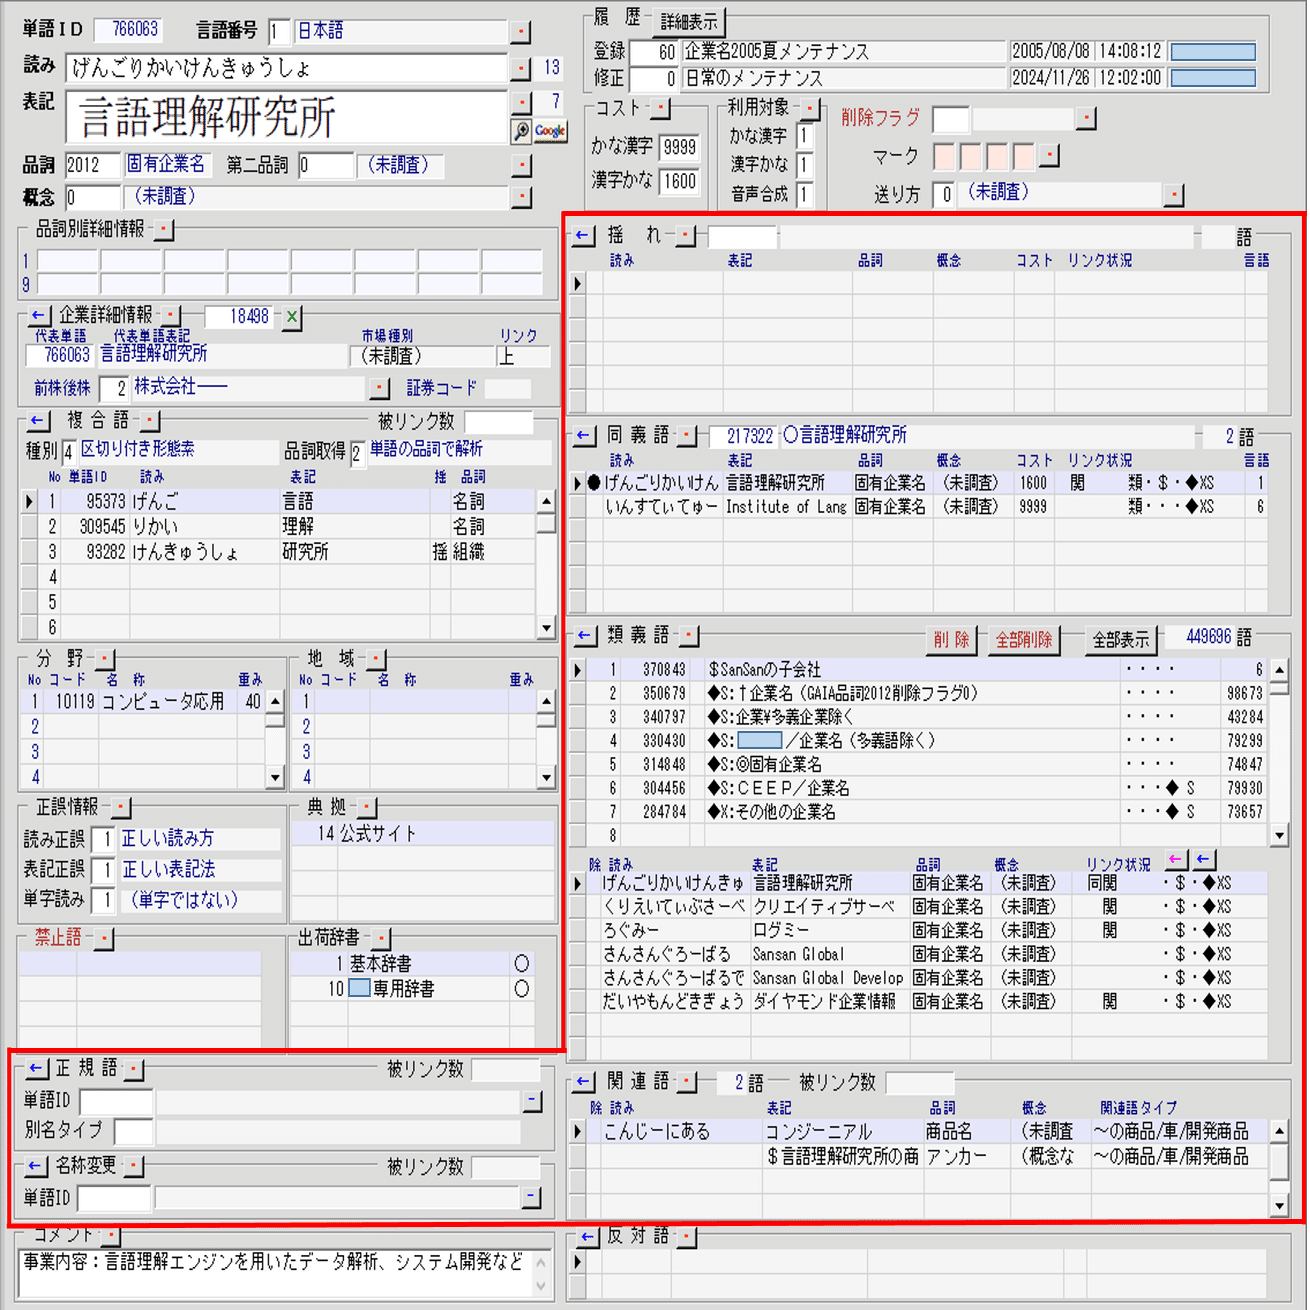The width and height of the screenshot is (1310, 1310).
Task: Click the blue progress bar in 登録 row
Action: click(x=1213, y=52)
